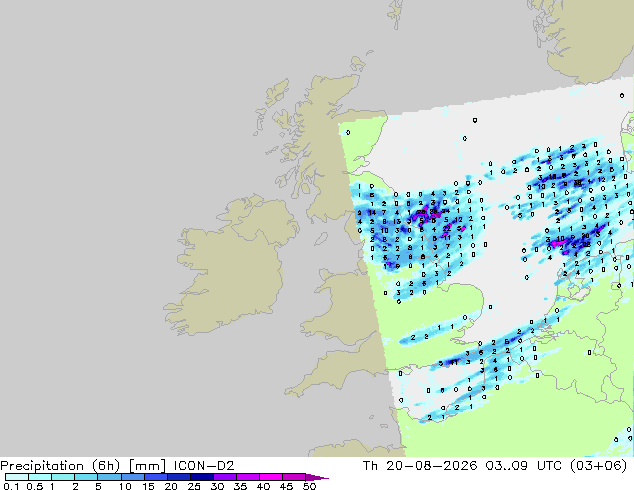Screen dimensions: 634x490
Task: Click the '35' legend scale label
Action: click(x=240, y=486)
